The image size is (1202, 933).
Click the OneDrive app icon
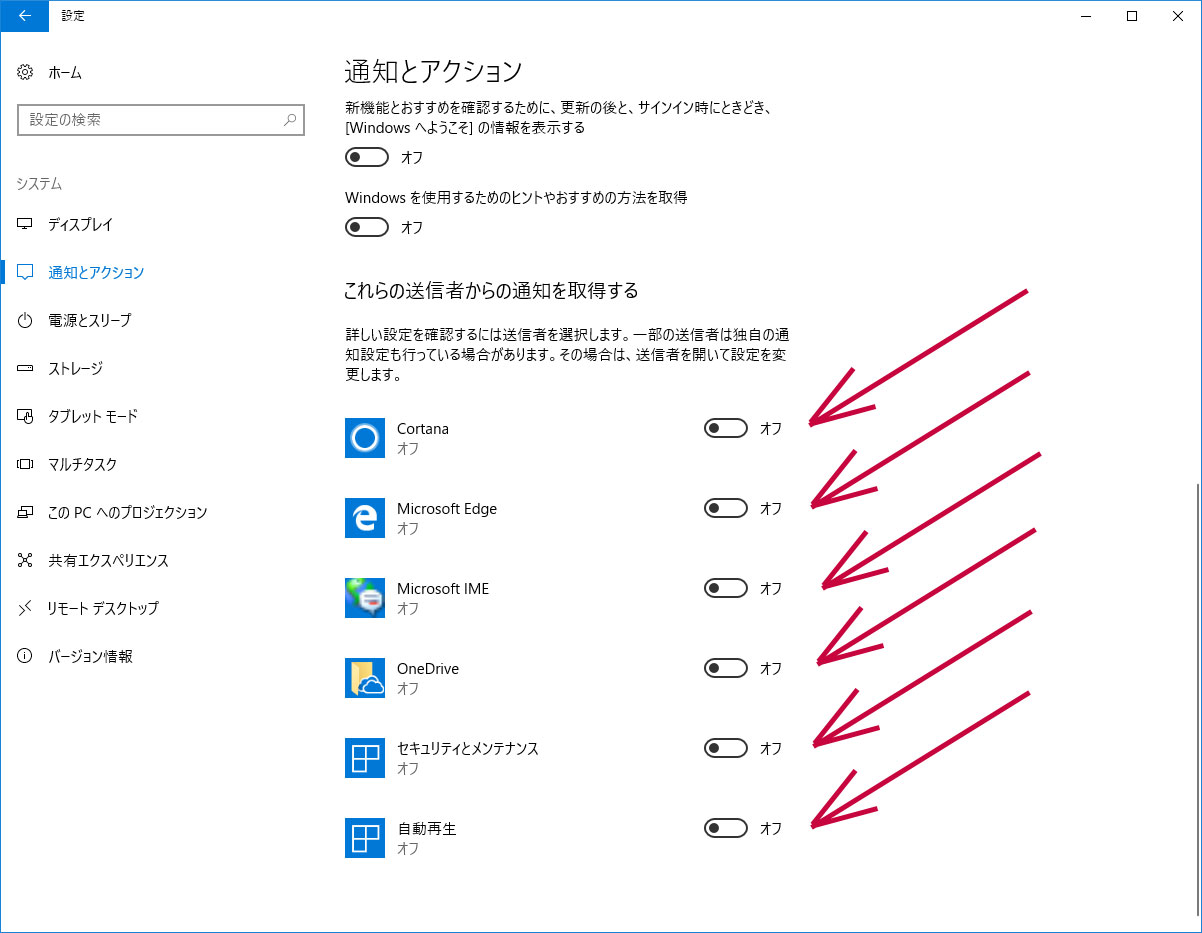(x=365, y=678)
